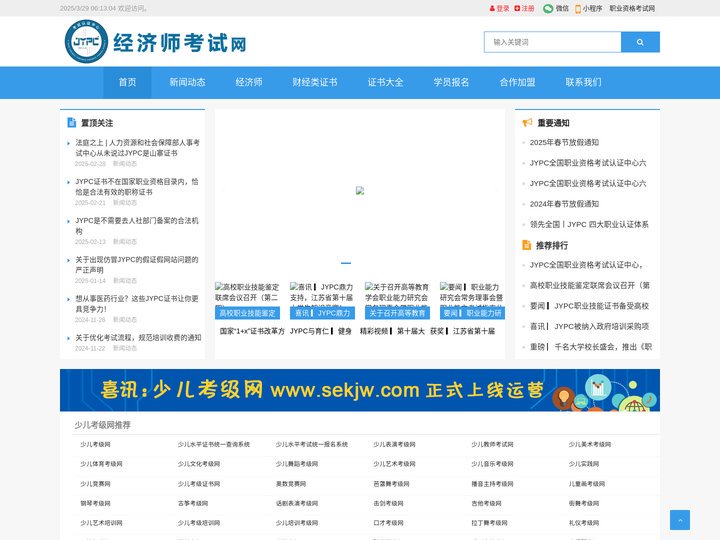Open the 微信 WeChat icon link
The width and height of the screenshot is (720, 540).
click(556, 8)
